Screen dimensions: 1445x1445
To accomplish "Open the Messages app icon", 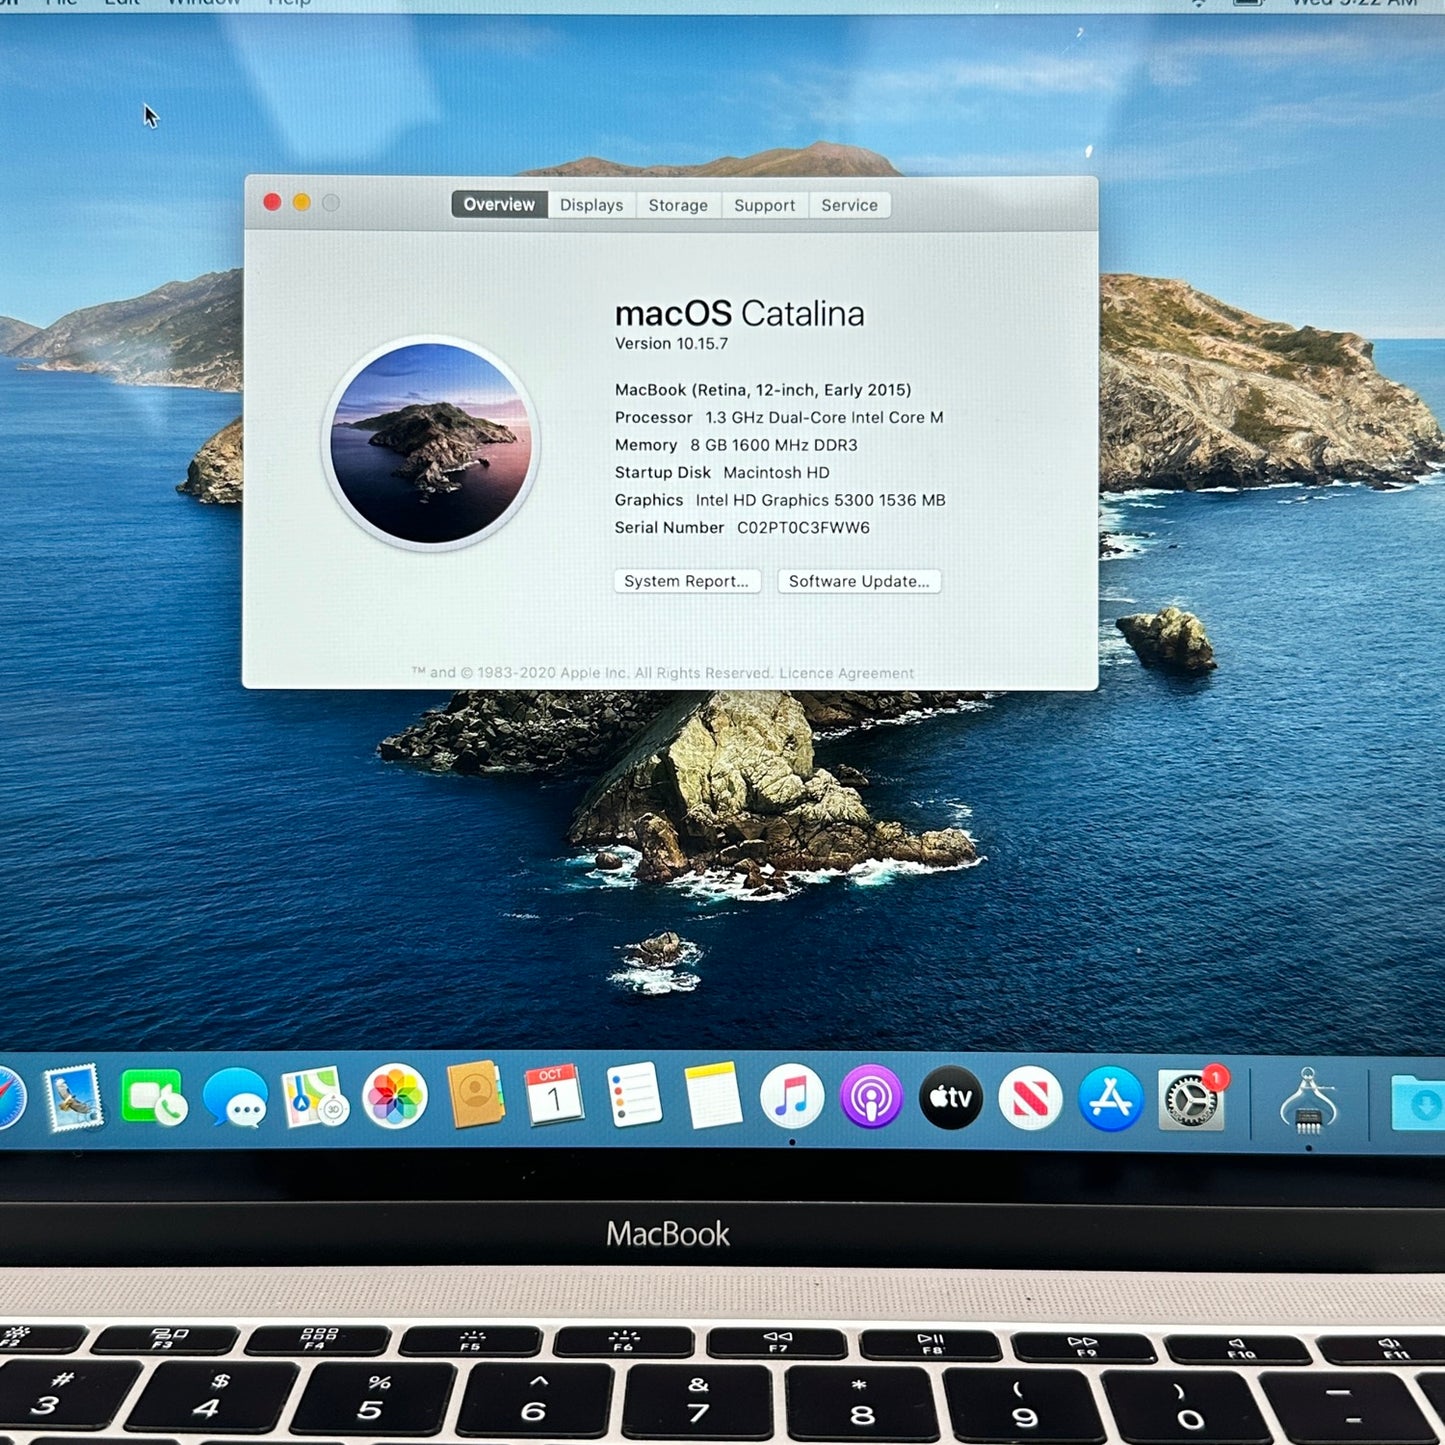I will coord(235,1098).
